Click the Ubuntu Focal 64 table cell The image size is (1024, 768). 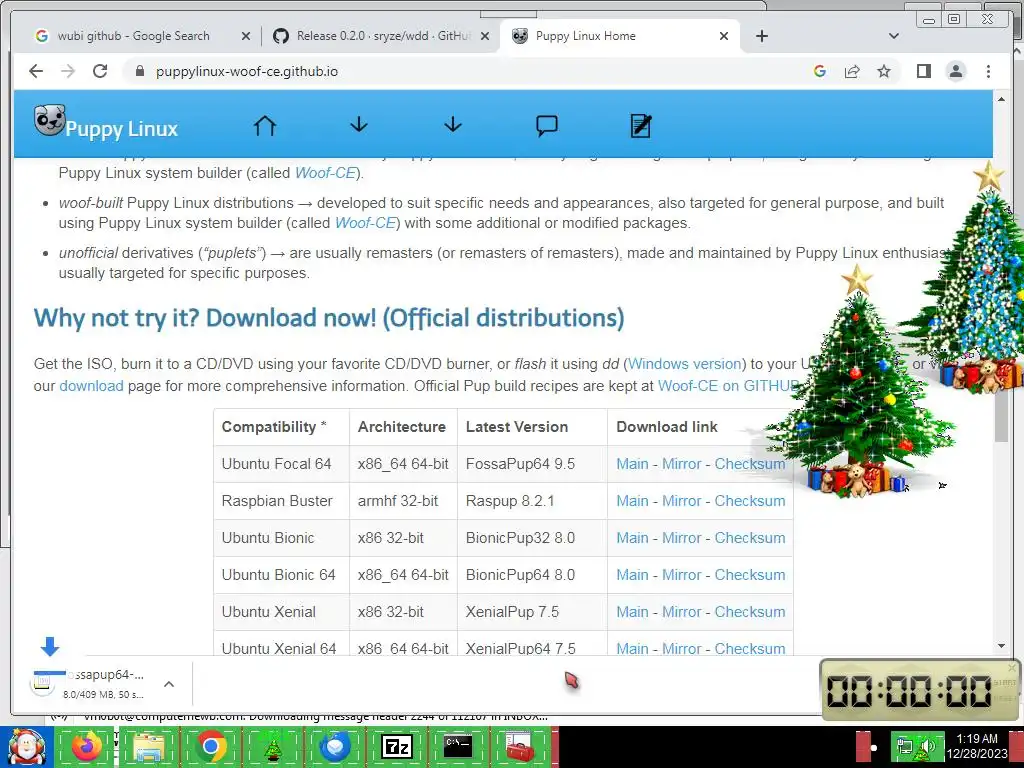[281, 464]
